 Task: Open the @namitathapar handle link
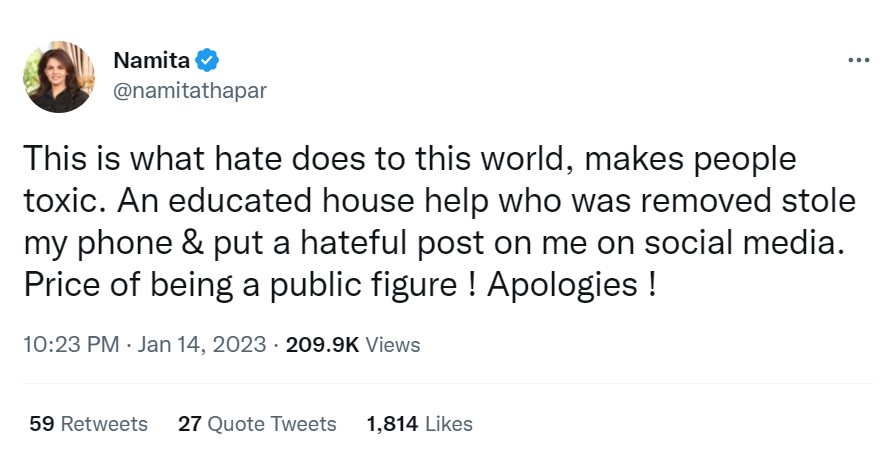click(190, 90)
